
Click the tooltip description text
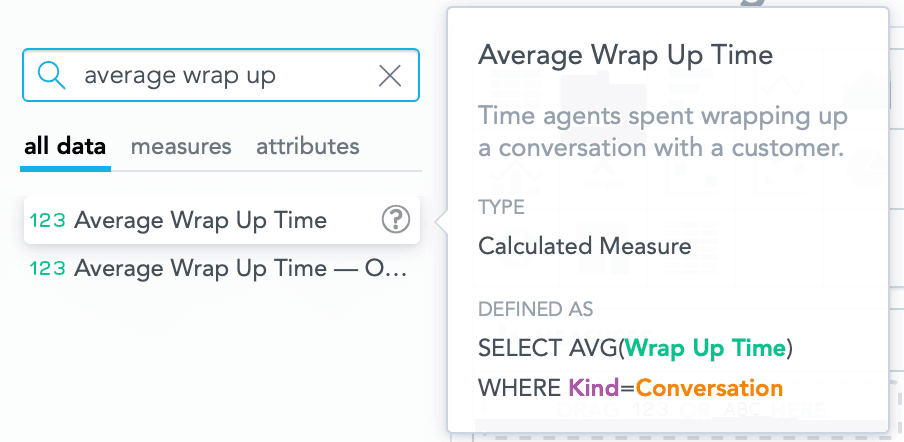click(x=663, y=132)
